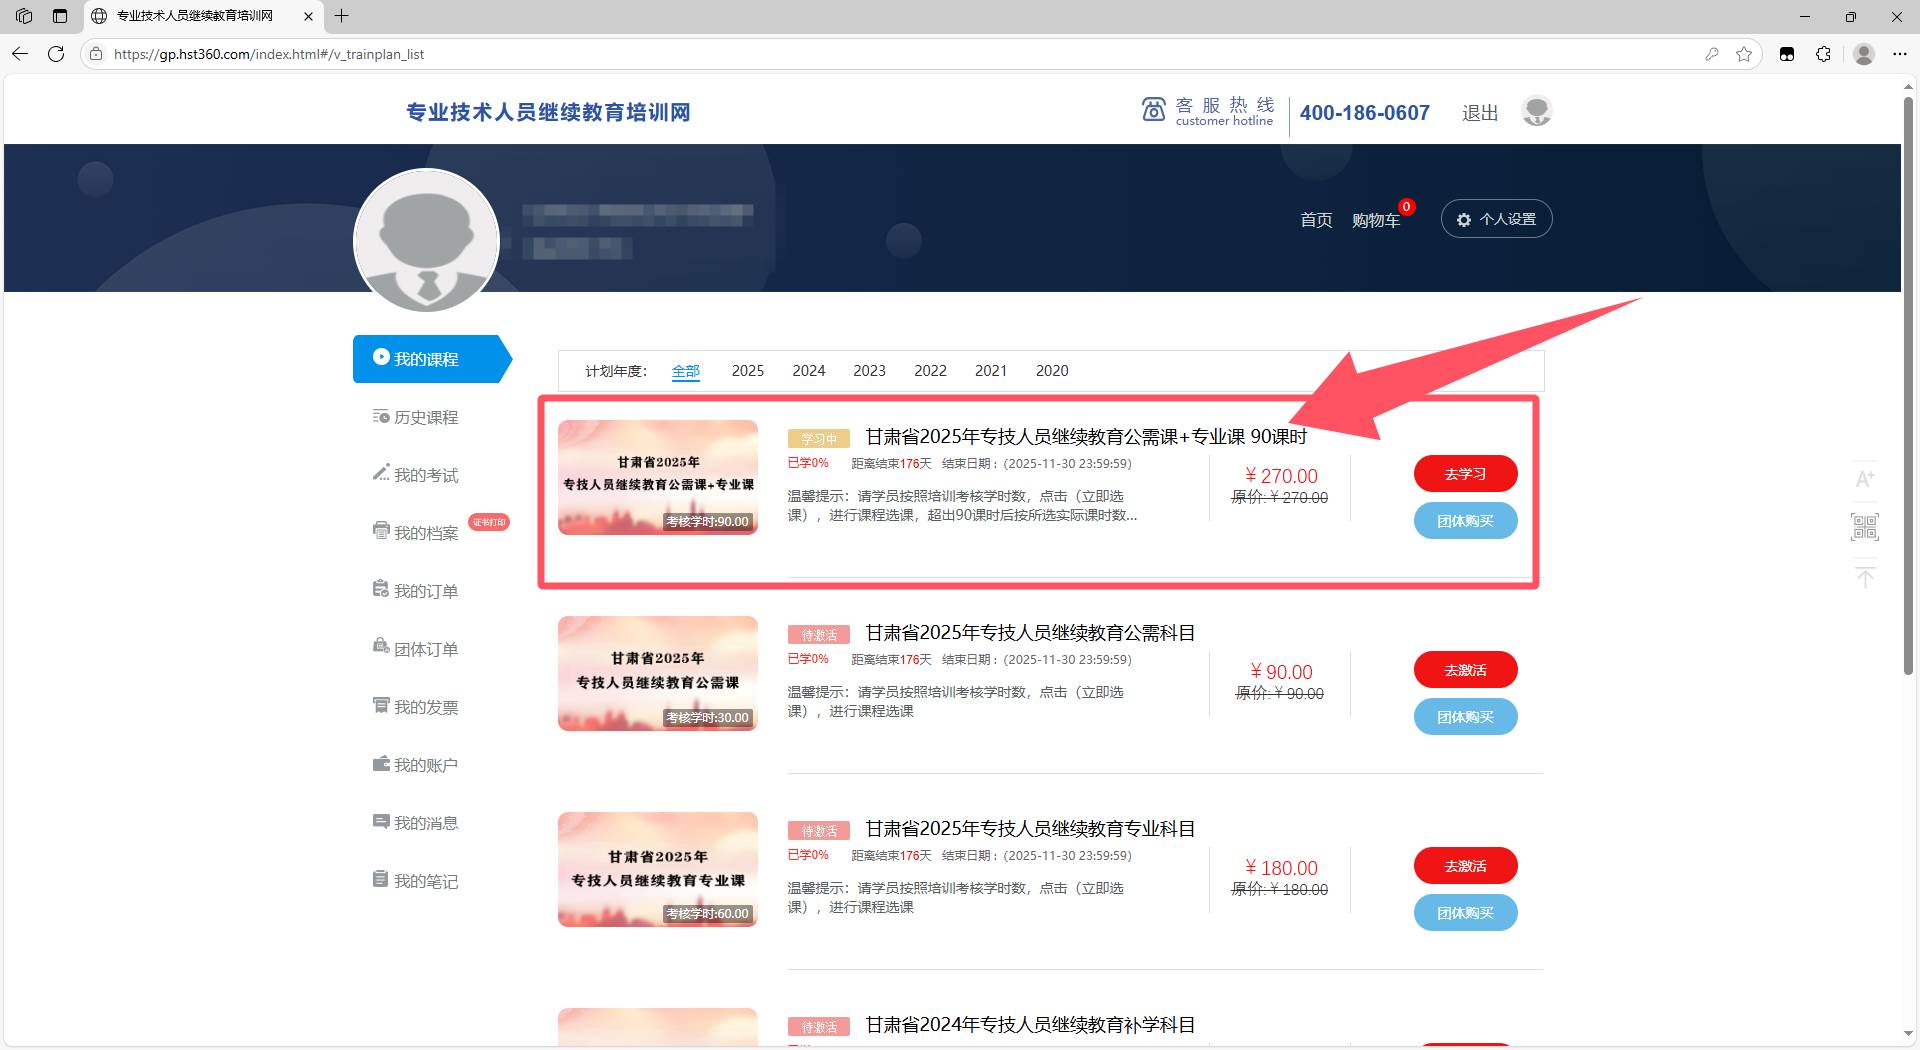This screenshot has height=1050, width=1920.
Task: Reload the page with refresh icon
Action: (x=56, y=54)
